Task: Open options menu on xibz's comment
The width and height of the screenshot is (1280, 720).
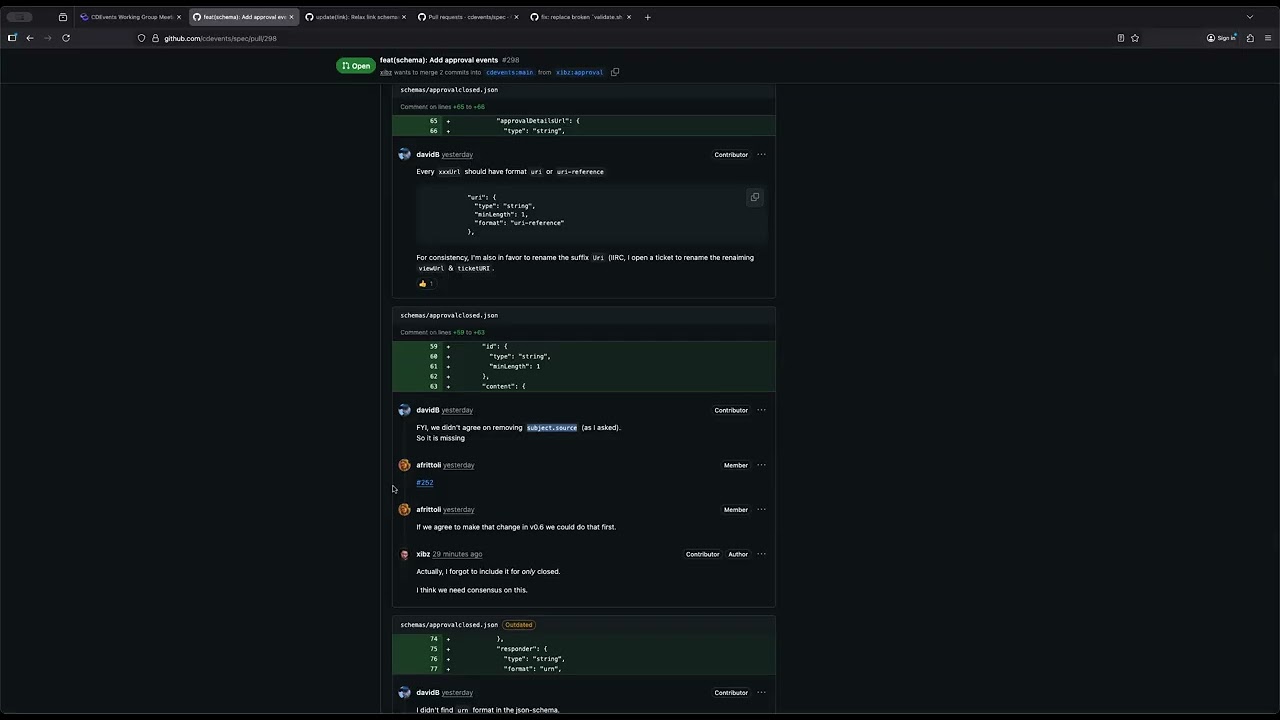Action: (761, 554)
